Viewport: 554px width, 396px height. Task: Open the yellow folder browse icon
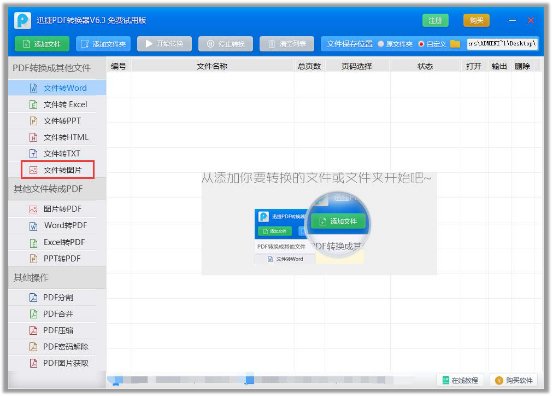coord(455,44)
